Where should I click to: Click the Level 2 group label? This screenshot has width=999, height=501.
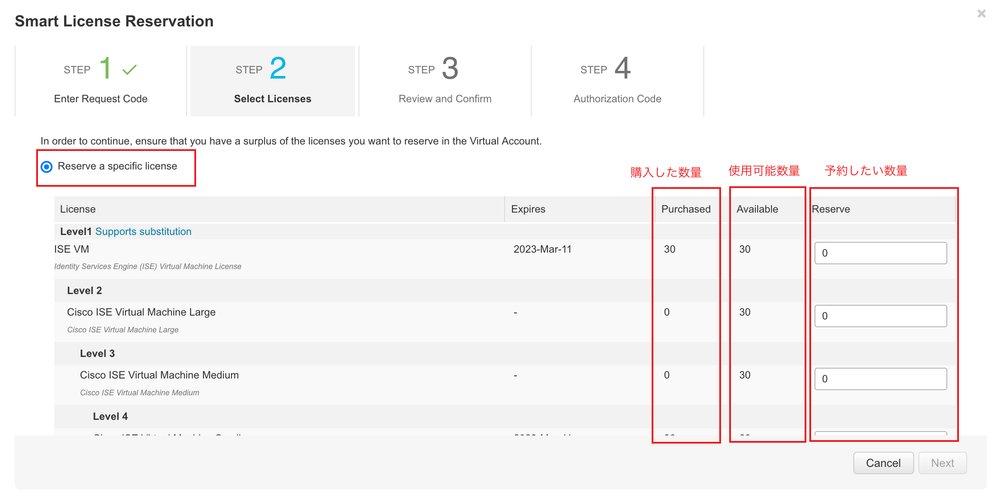[84, 291]
